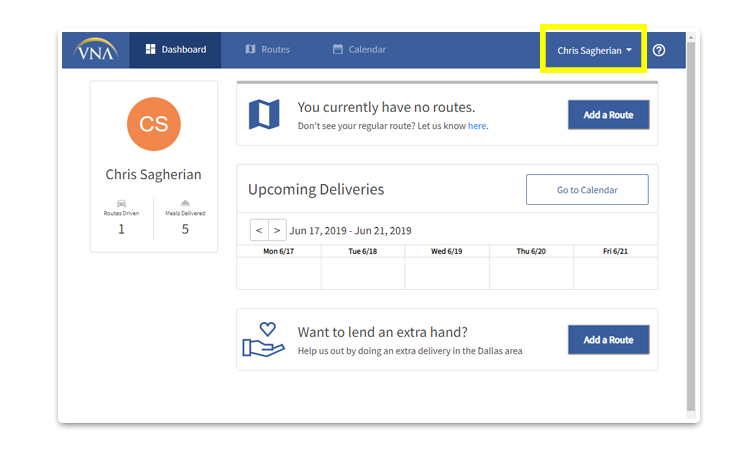Open the Chris Sagherian user dropdown
750x460 pixels.
pyautogui.click(x=594, y=50)
